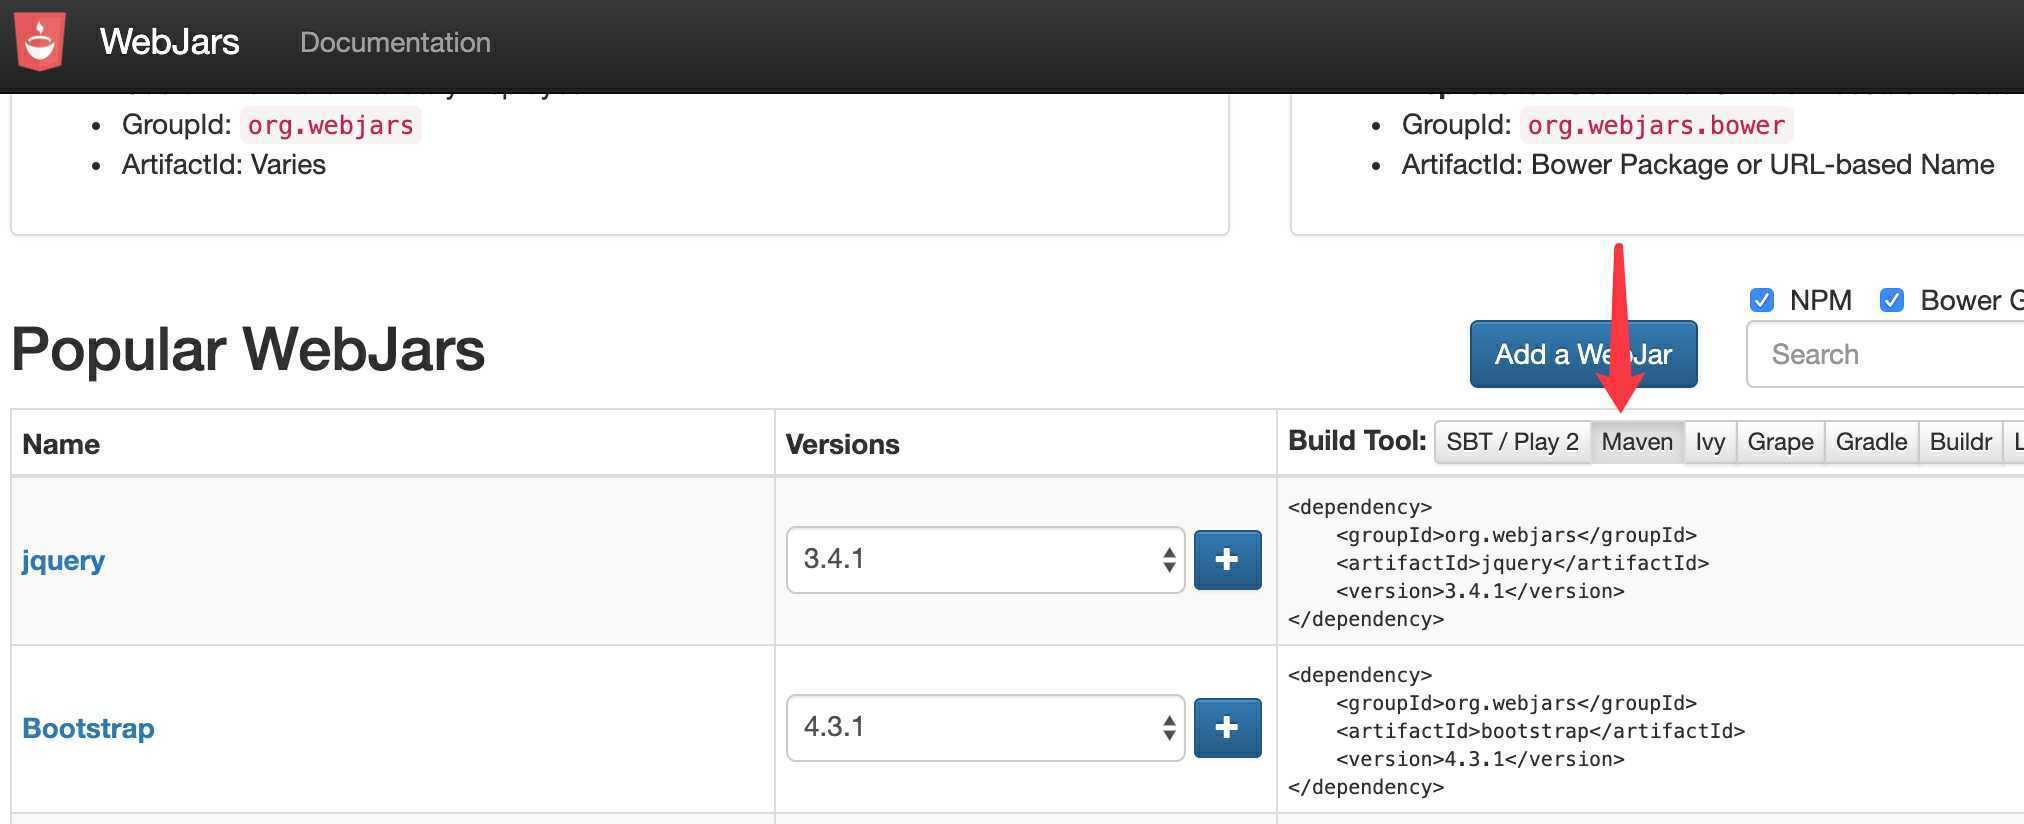This screenshot has width=2024, height=824.
Task: Select the Grape build tool
Action: (1780, 442)
